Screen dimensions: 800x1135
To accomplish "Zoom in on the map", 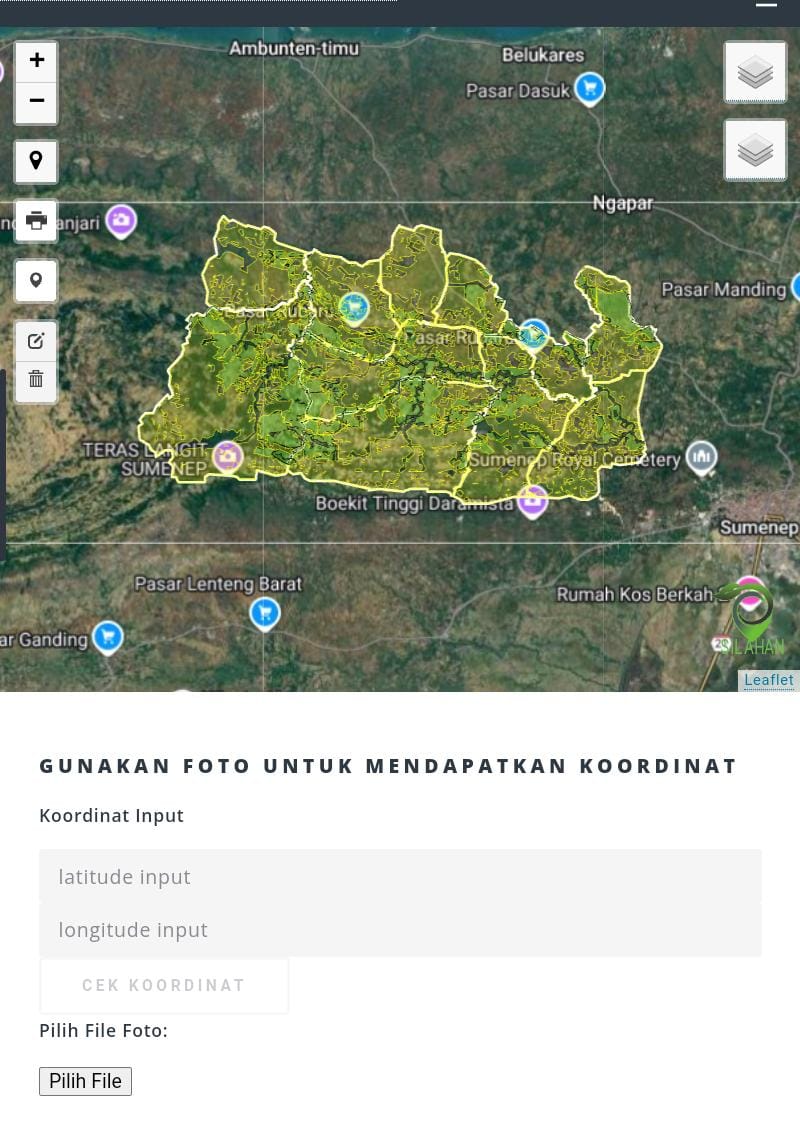I will [36, 61].
